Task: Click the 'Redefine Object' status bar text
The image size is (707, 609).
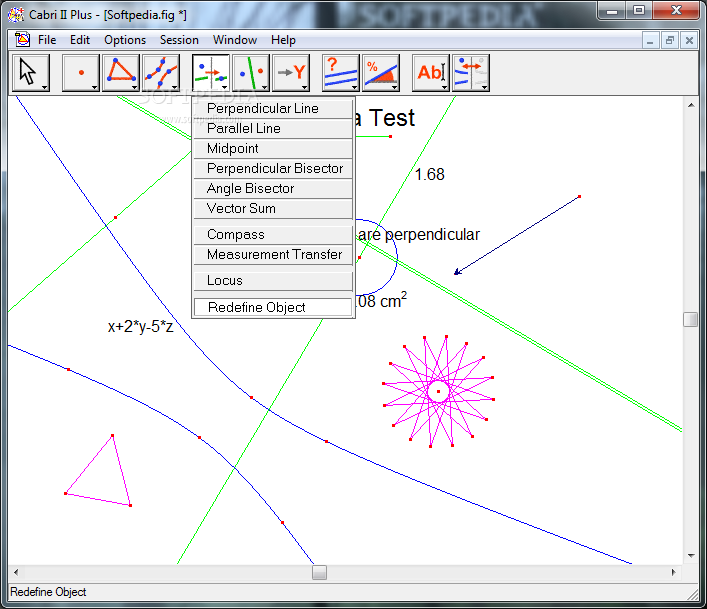Action: point(48,592)
